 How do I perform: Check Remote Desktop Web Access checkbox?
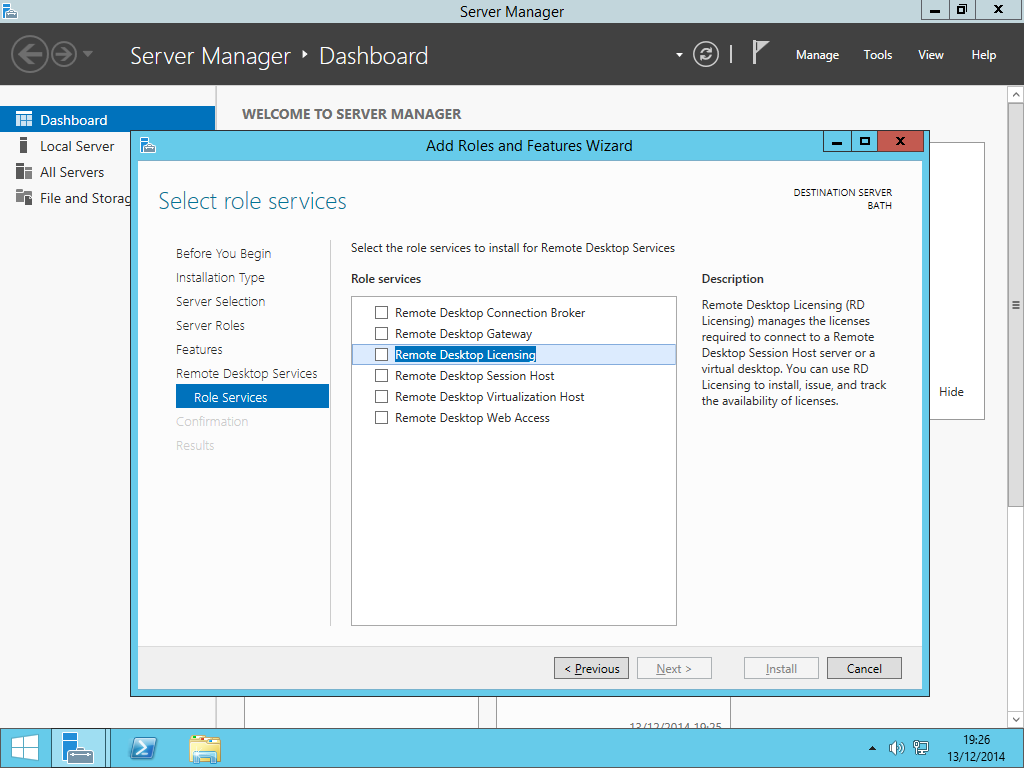coord(381,417)
